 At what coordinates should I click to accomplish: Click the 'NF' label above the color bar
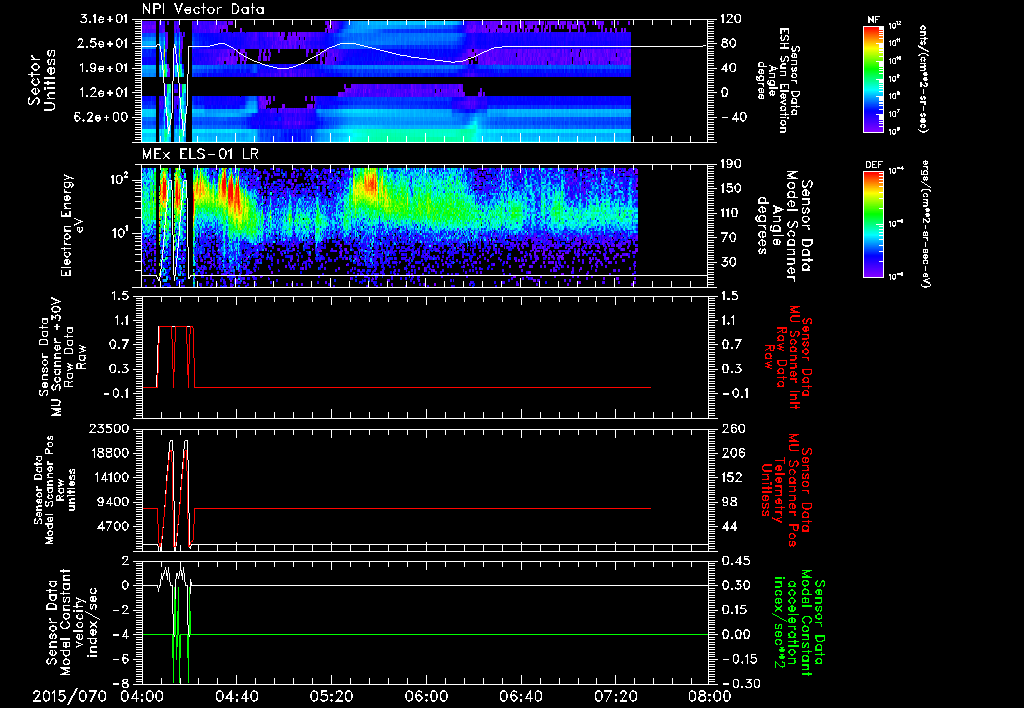tap(873, 20)
